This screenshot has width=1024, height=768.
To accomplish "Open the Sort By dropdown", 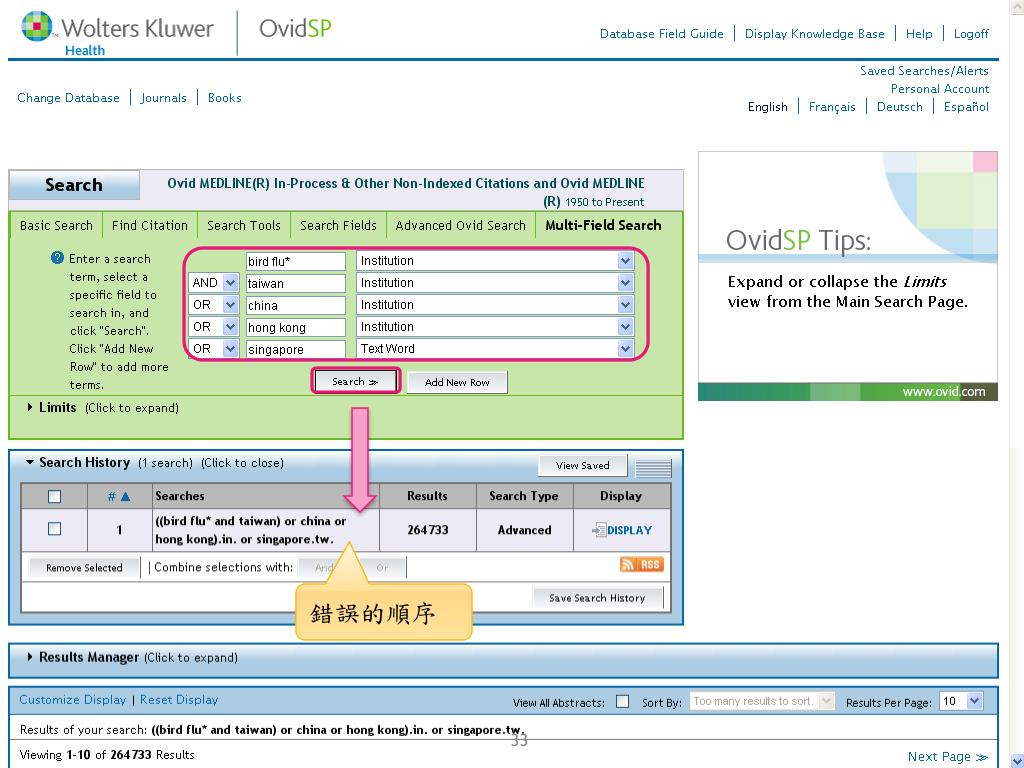I will 761,701.
